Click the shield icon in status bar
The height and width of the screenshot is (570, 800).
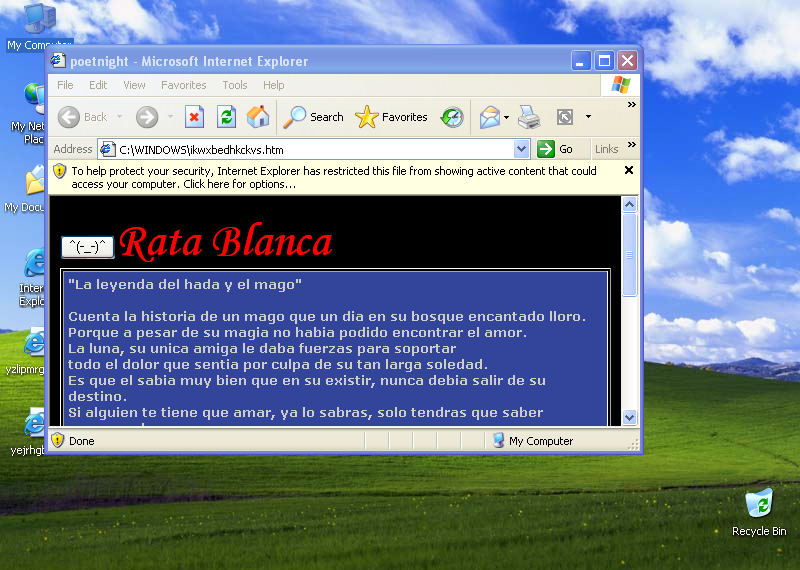tap(58, 440)
